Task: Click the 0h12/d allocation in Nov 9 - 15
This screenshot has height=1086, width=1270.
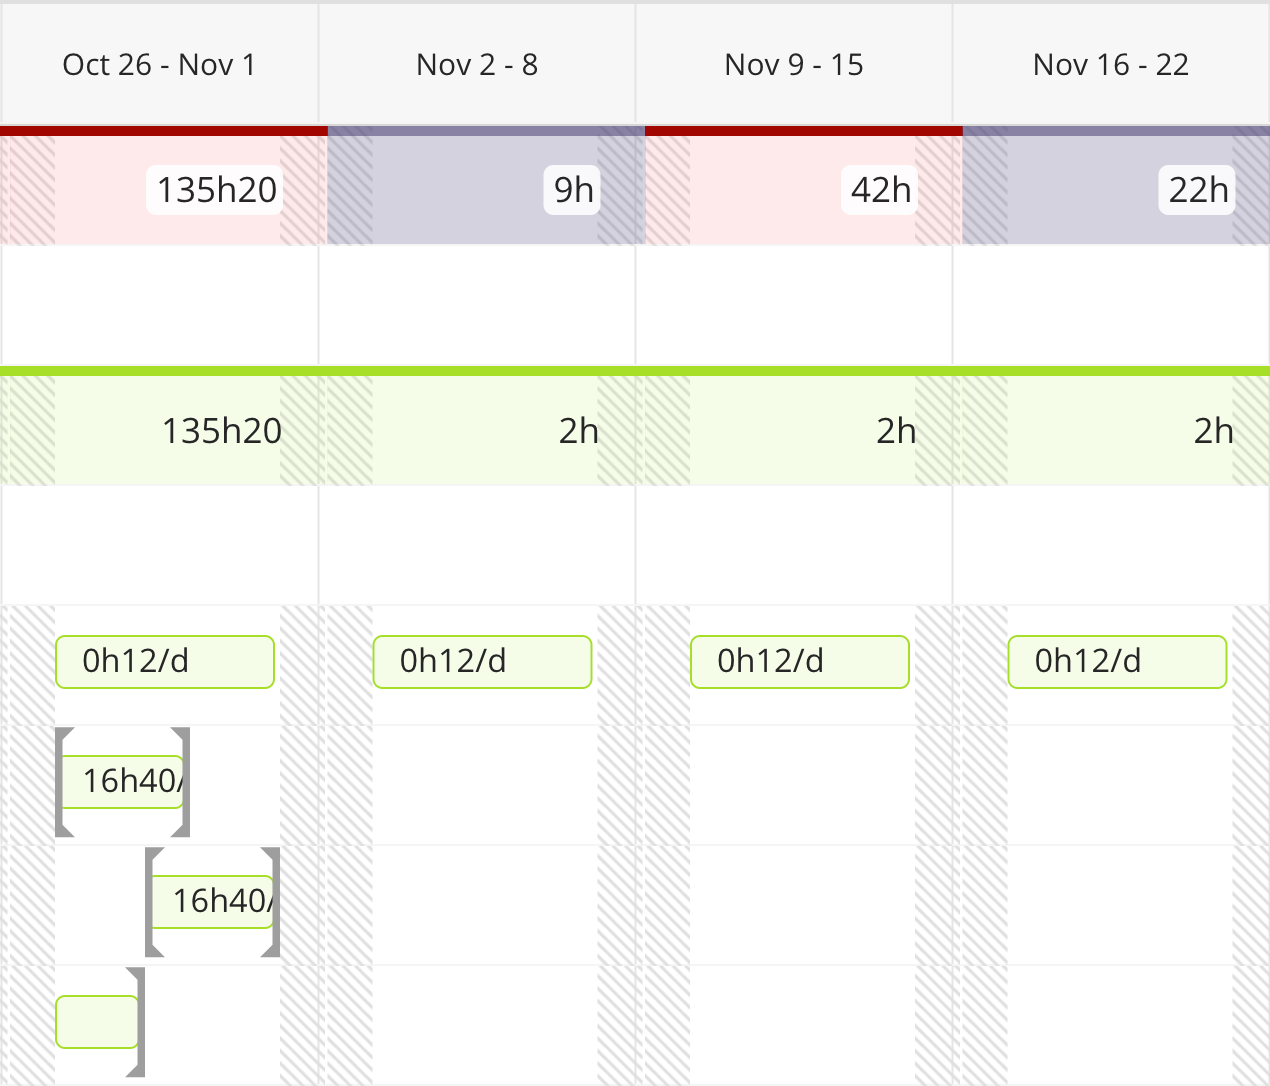Action: (x=800, y=662)
